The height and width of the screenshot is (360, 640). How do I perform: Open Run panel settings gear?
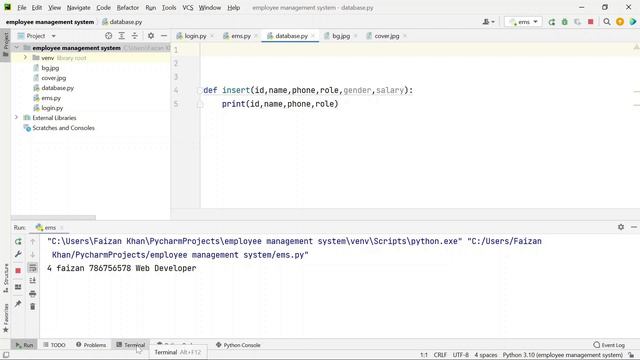click(x=621, y=227)
